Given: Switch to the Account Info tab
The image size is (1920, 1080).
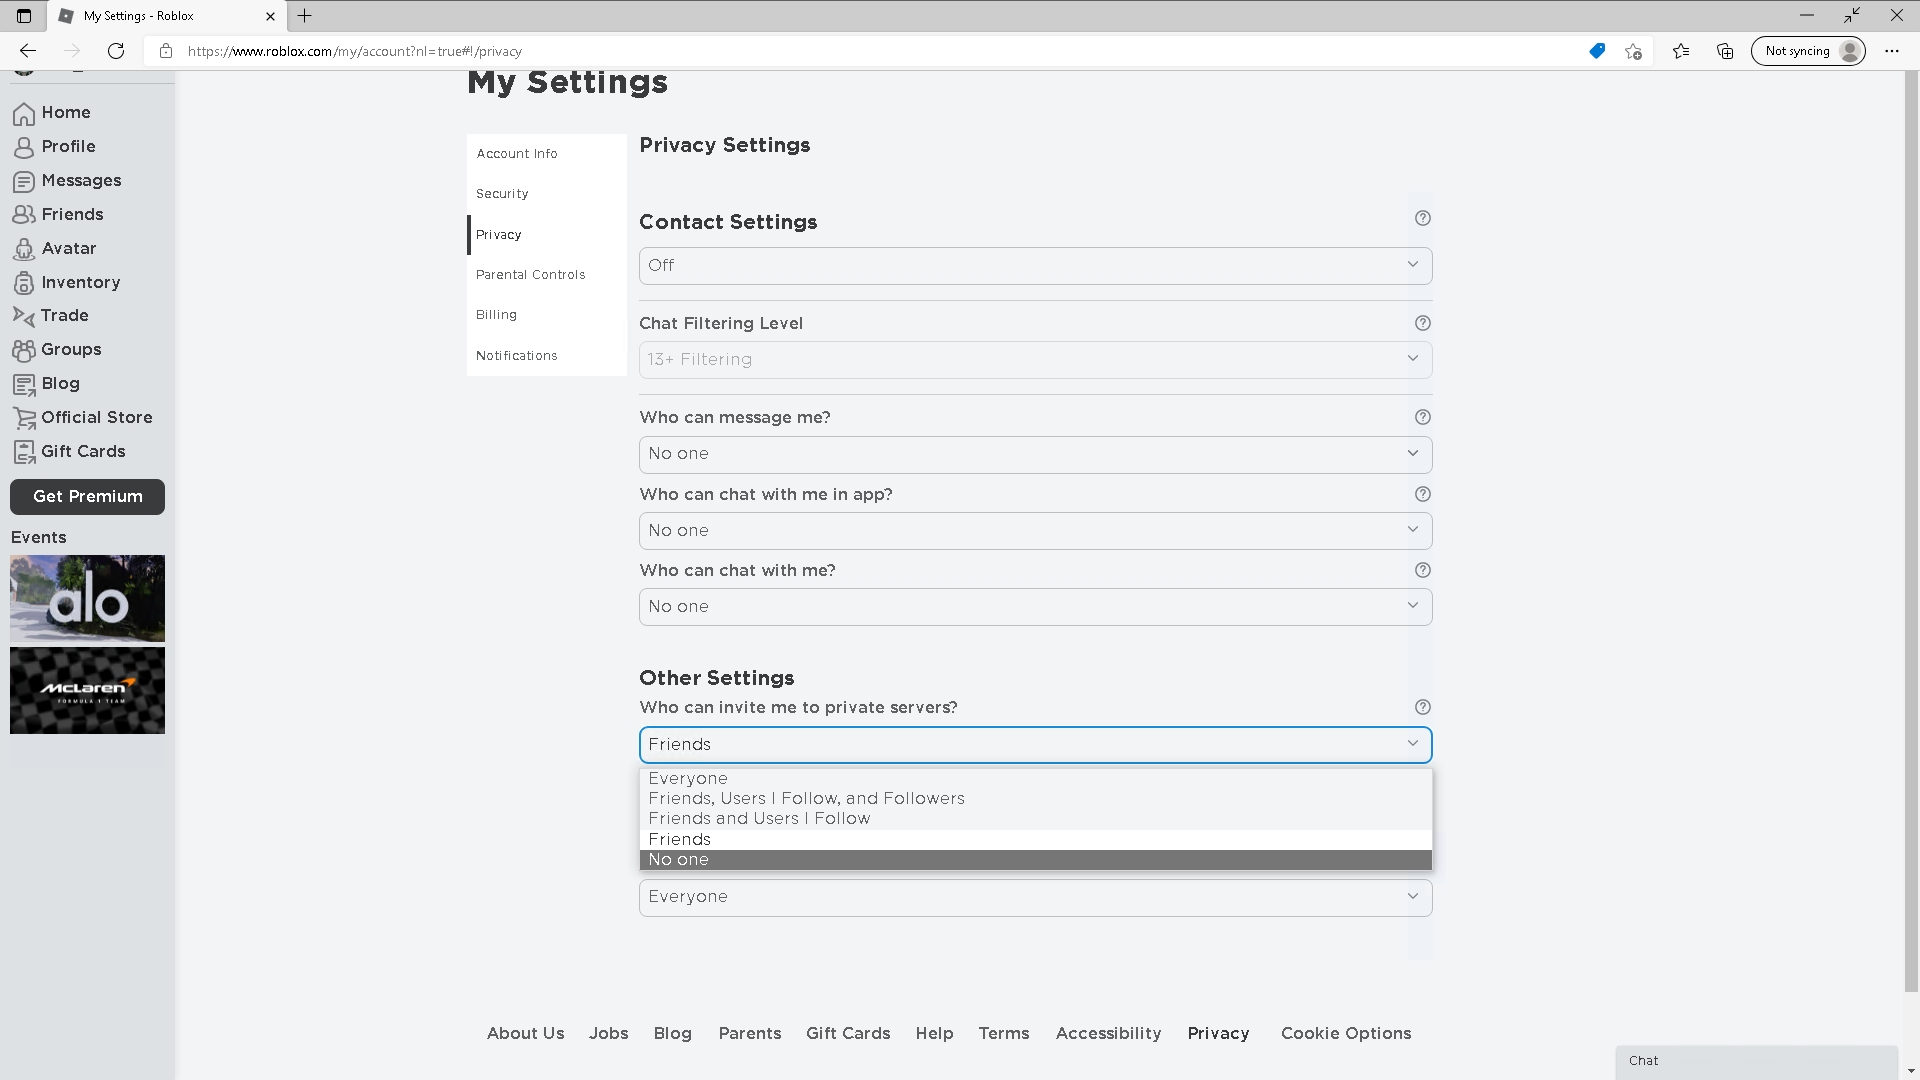Looking at the screenshot, I should coord(547,154).
